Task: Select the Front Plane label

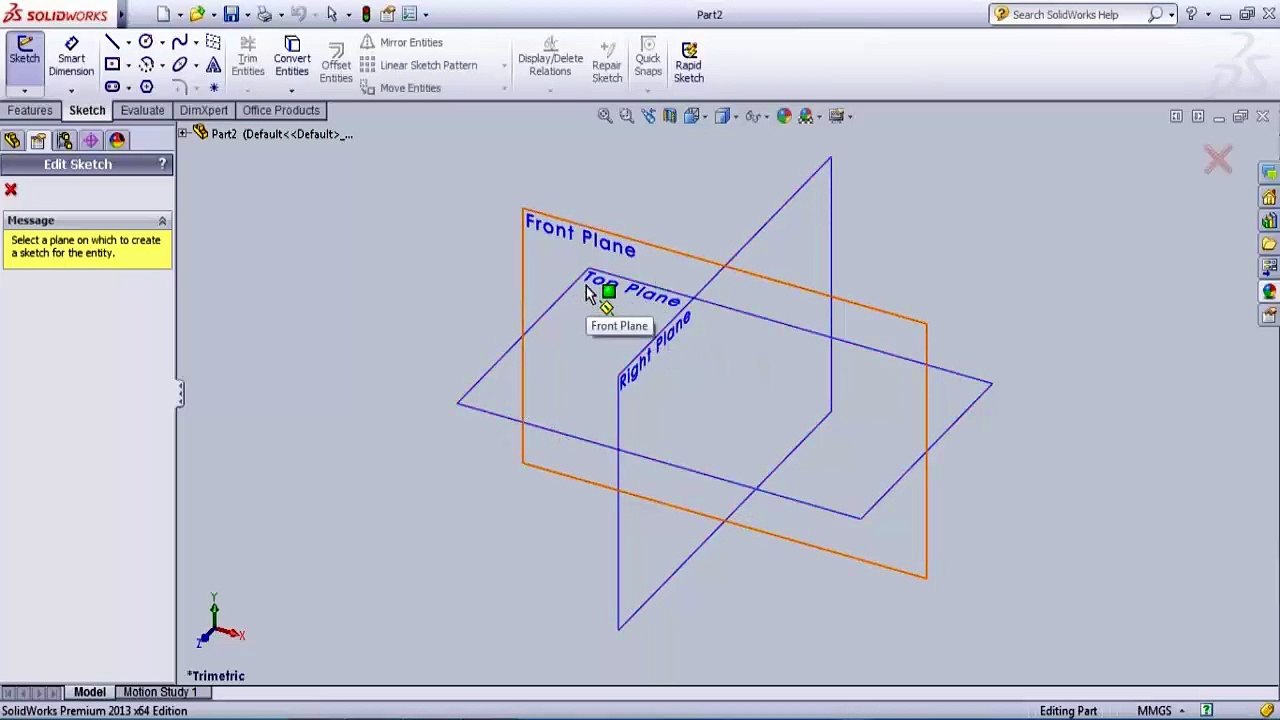Action: click(x=580, y=235)
